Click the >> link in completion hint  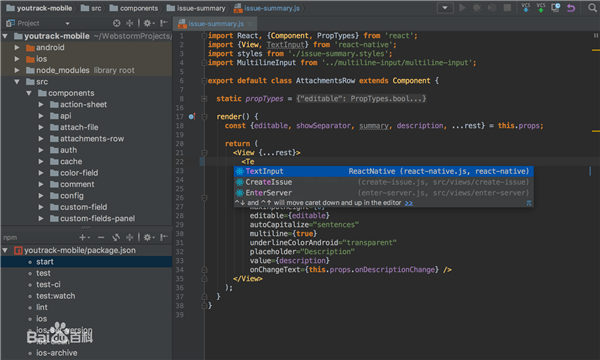point(409,203)
